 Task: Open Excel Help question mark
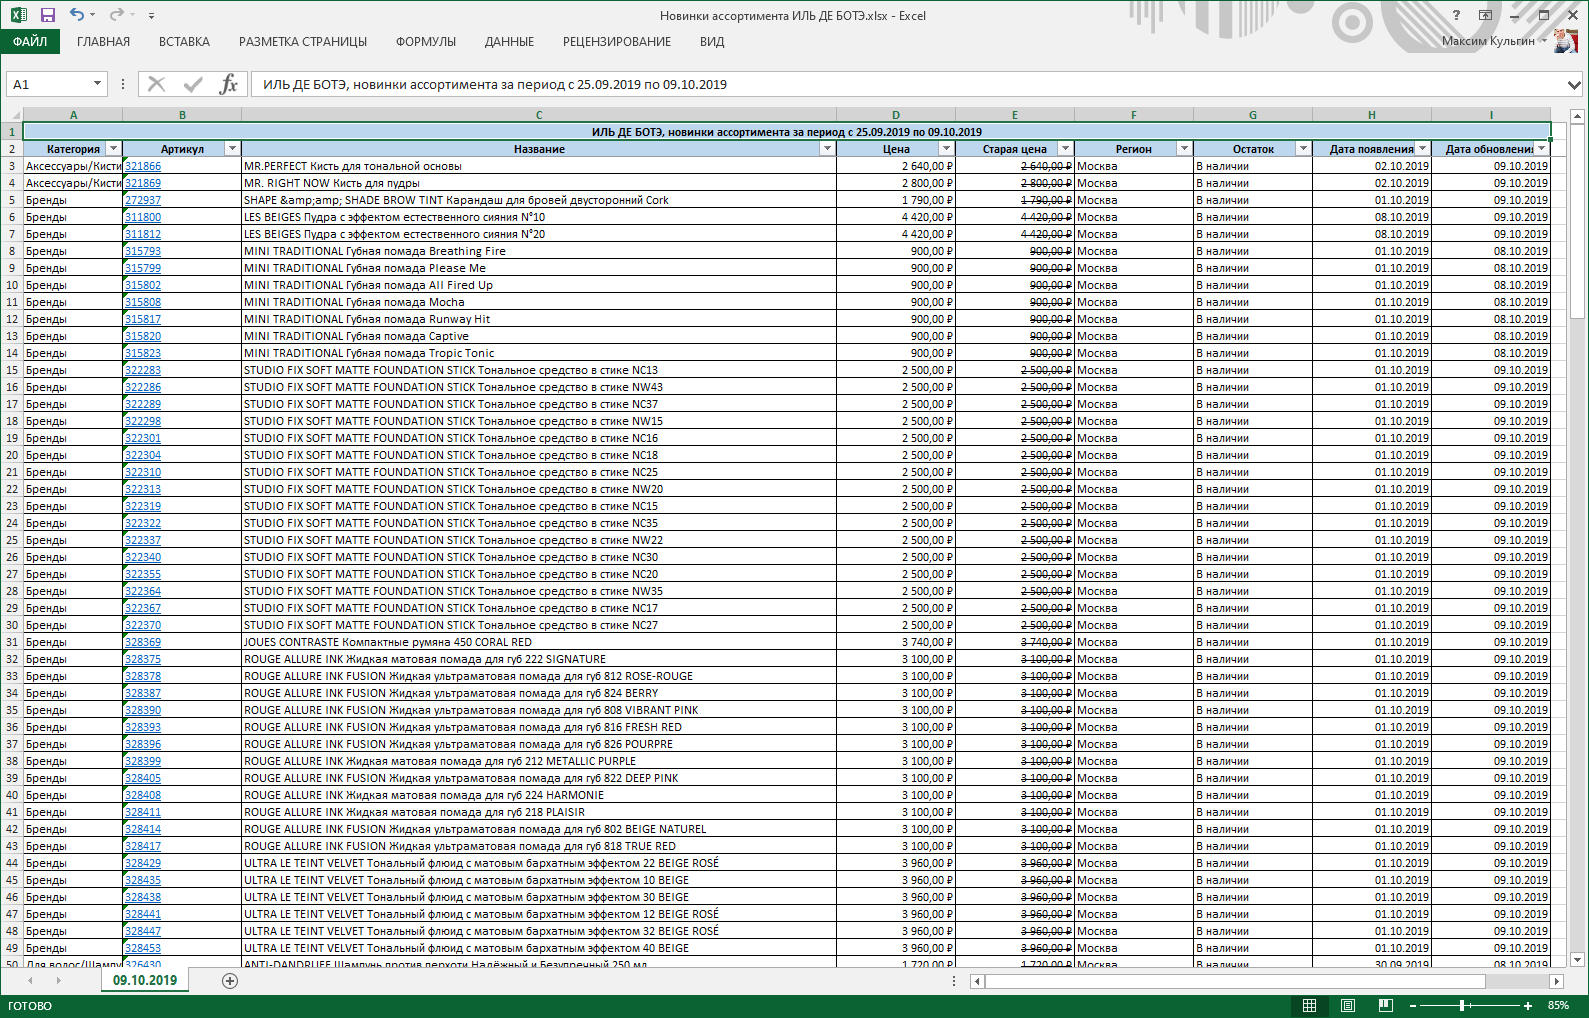tap(1456, 15)
